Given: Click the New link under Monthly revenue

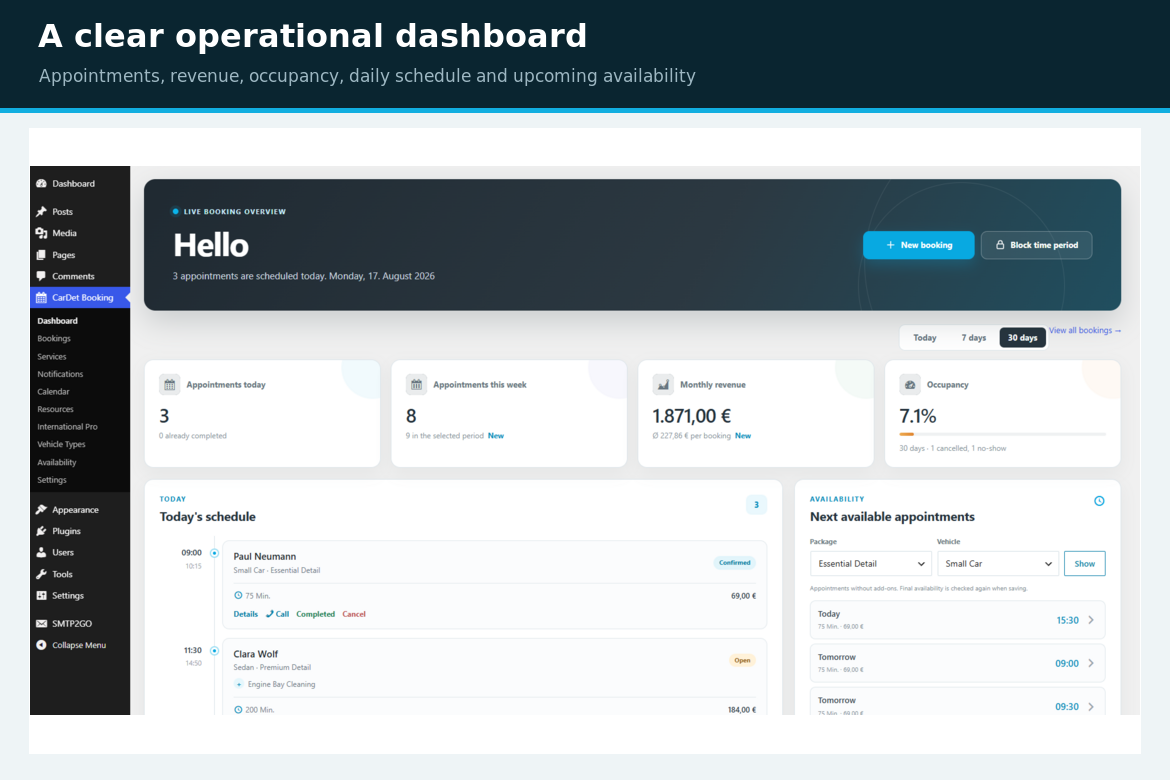Looking at the screenshot, I should click(x=742, y=436).
